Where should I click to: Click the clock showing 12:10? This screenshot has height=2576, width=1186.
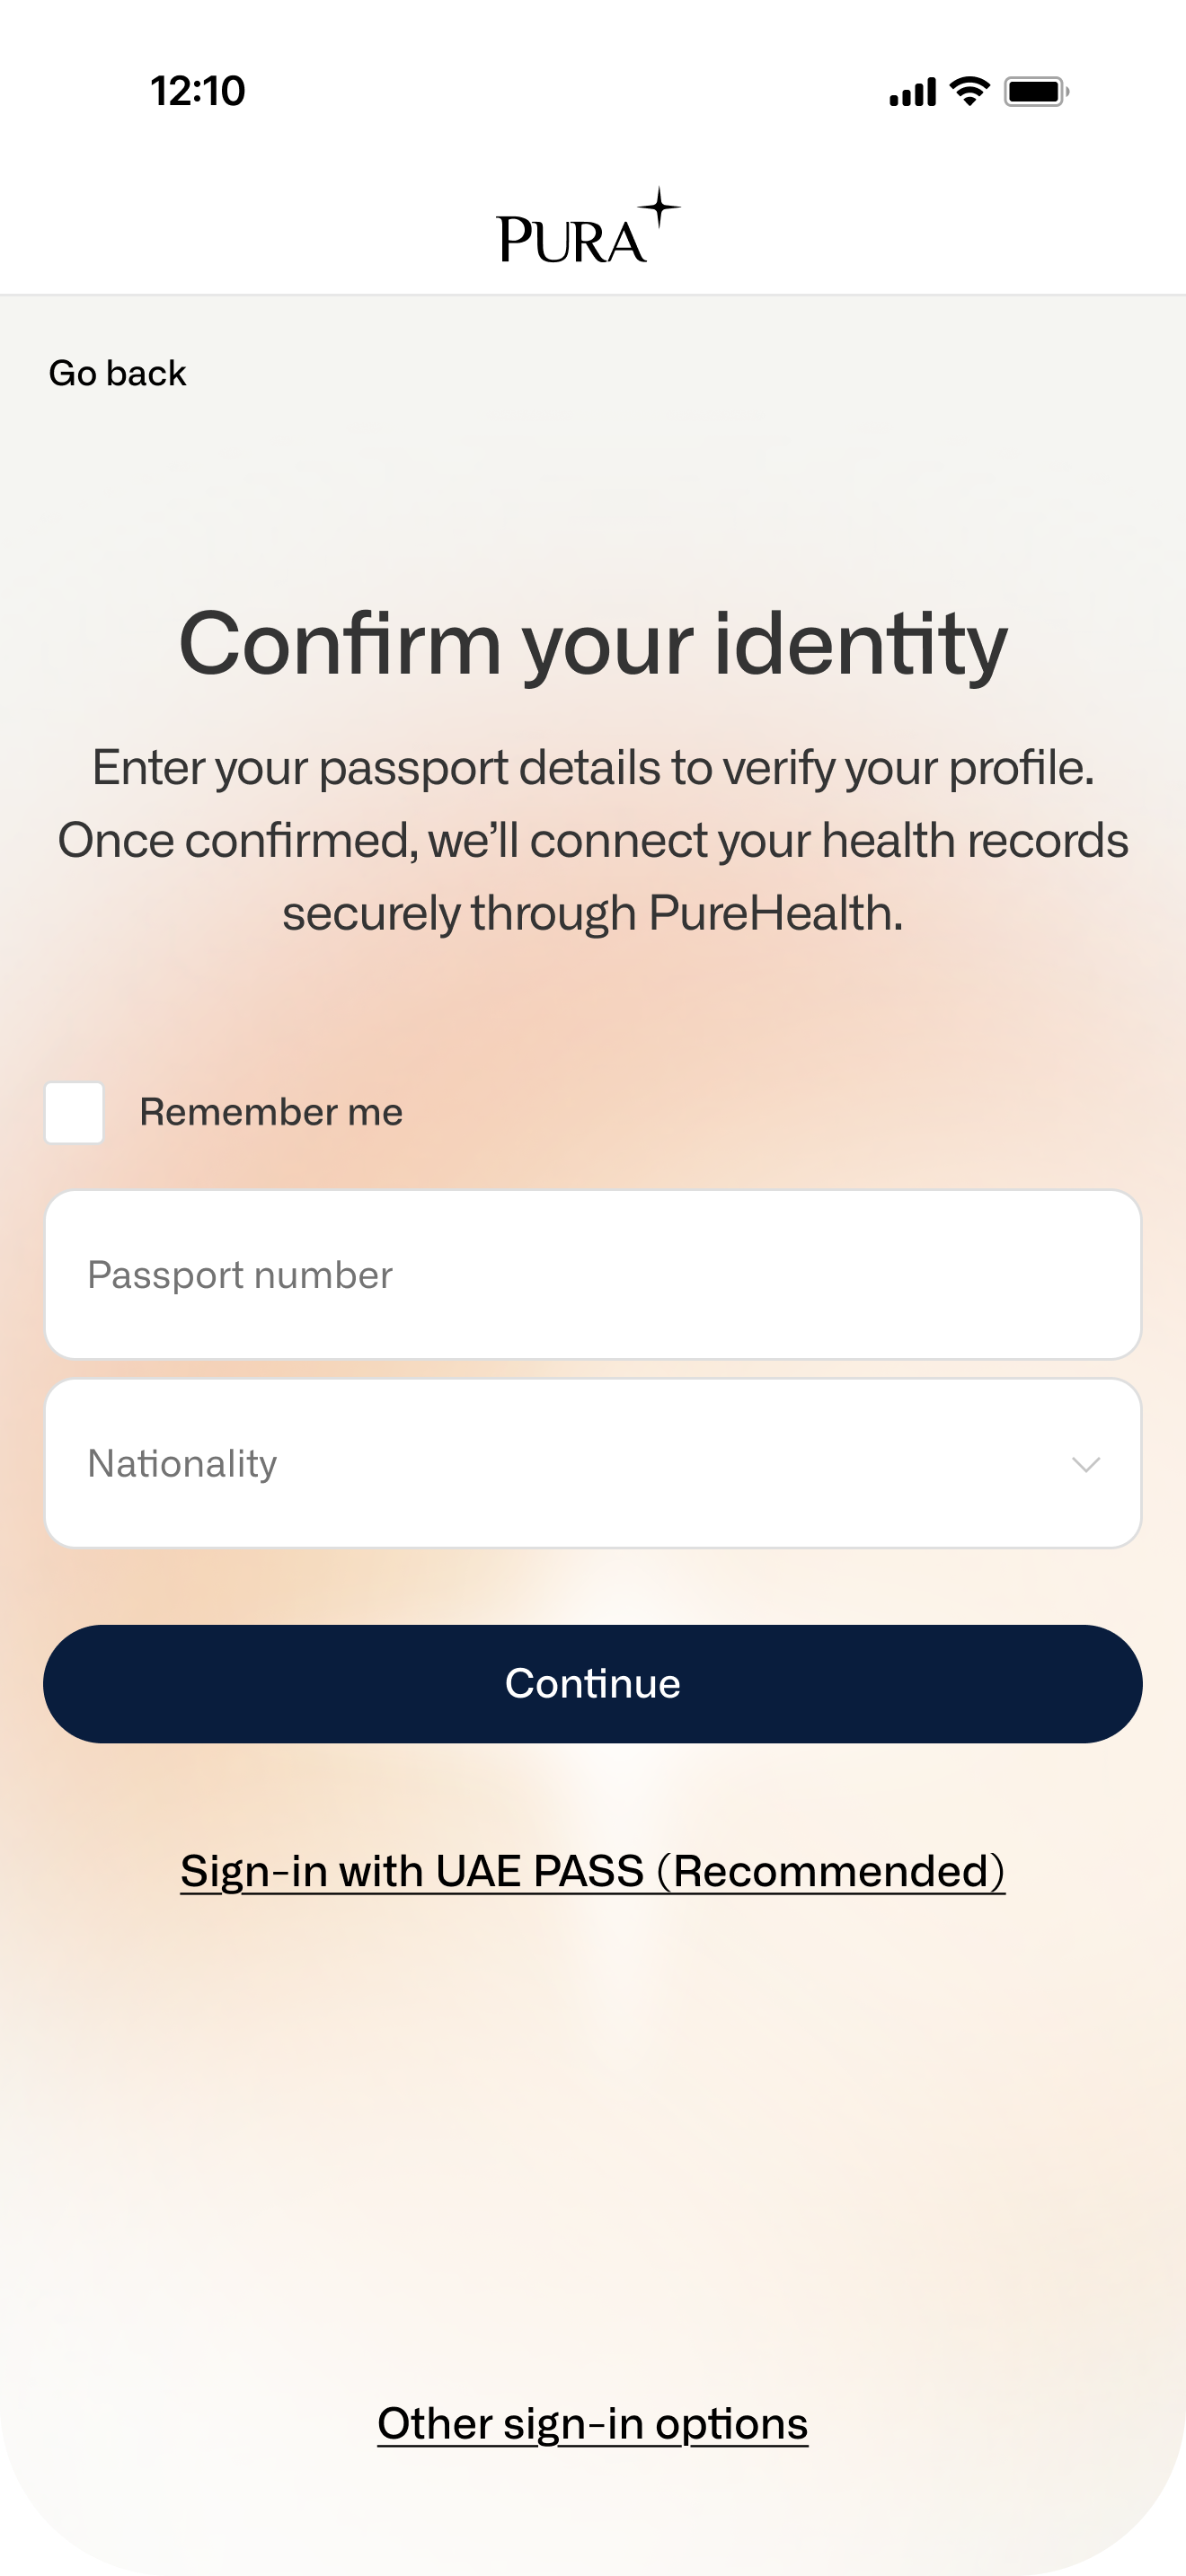click(196, 91)
